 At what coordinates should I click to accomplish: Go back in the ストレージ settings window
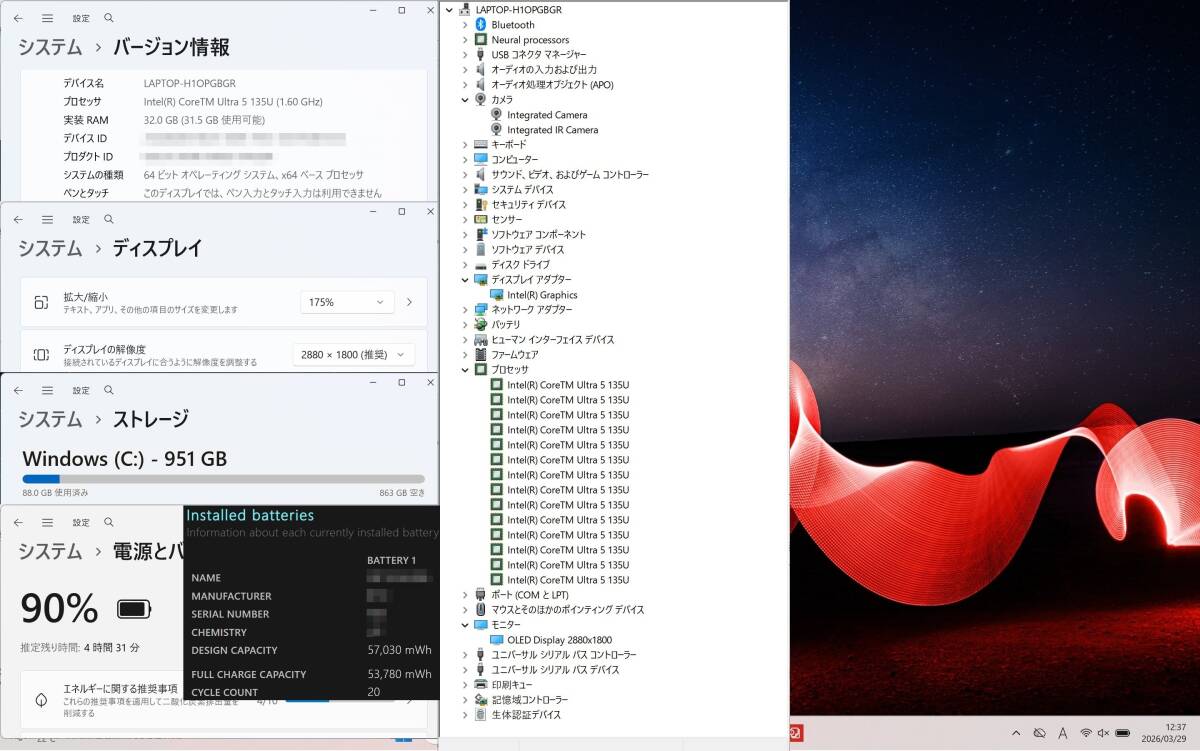(18, 390)
